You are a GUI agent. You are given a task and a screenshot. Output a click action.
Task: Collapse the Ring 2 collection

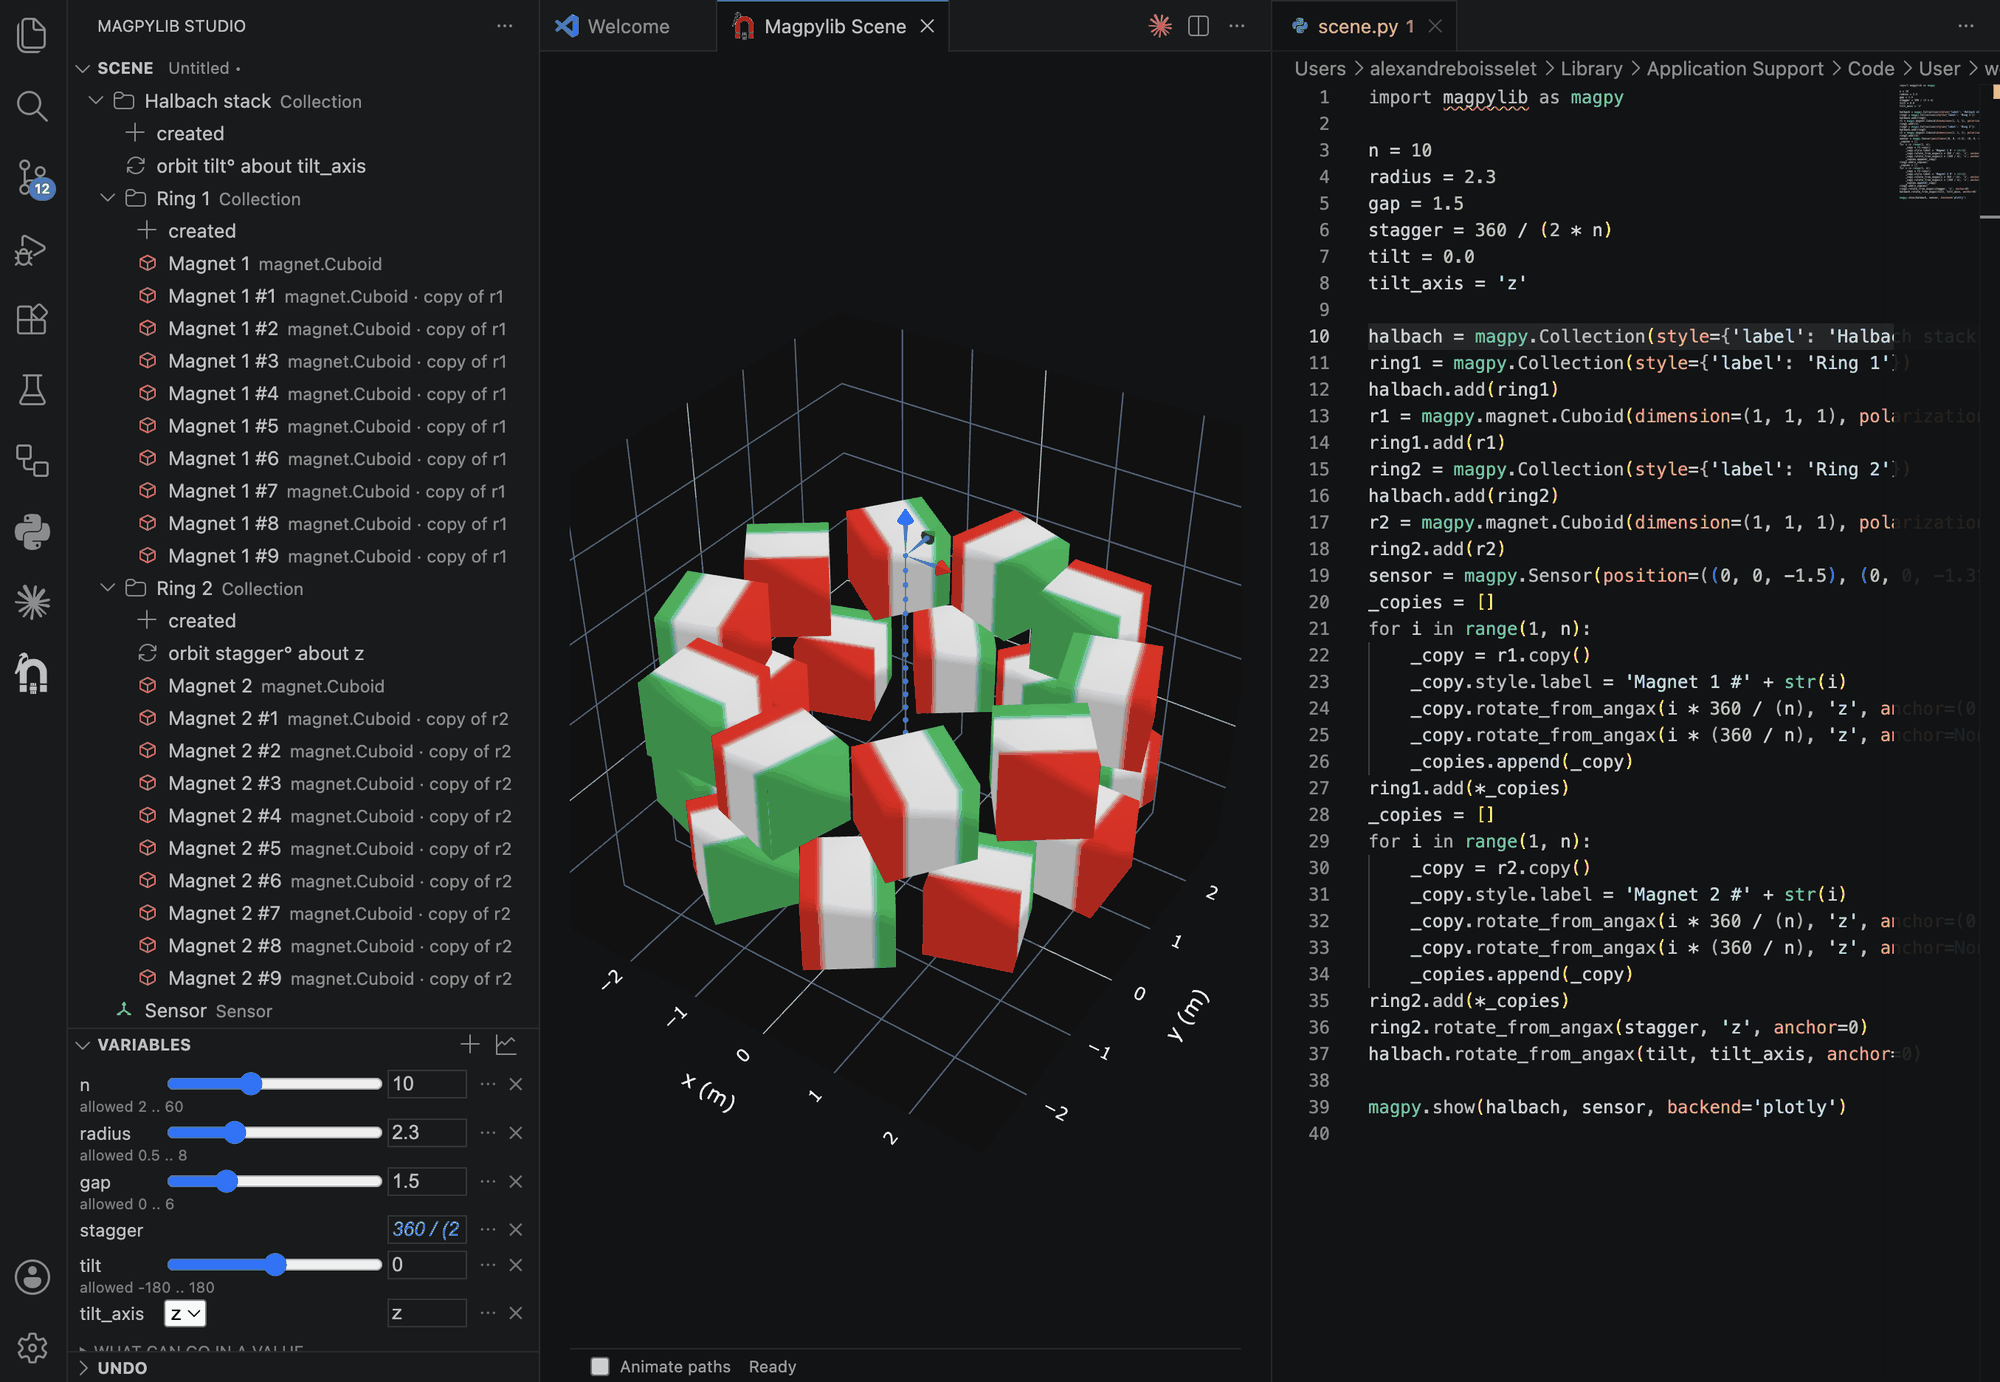(x=108, y=588)
